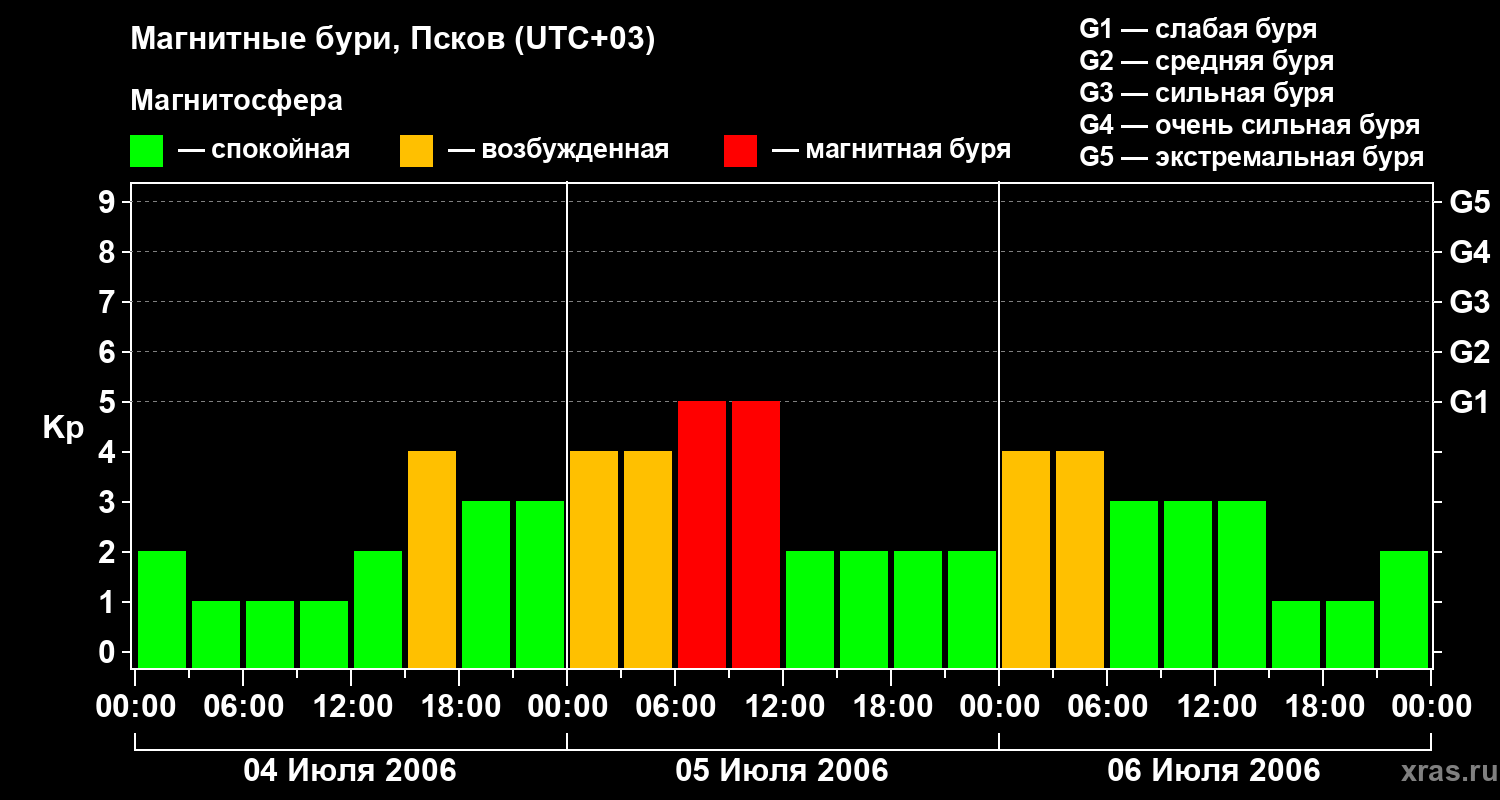The width and height of the screenshot is (1500, 800).
Task: Click the first orange bar on 06 July
Action: (x=1026, y=559)
